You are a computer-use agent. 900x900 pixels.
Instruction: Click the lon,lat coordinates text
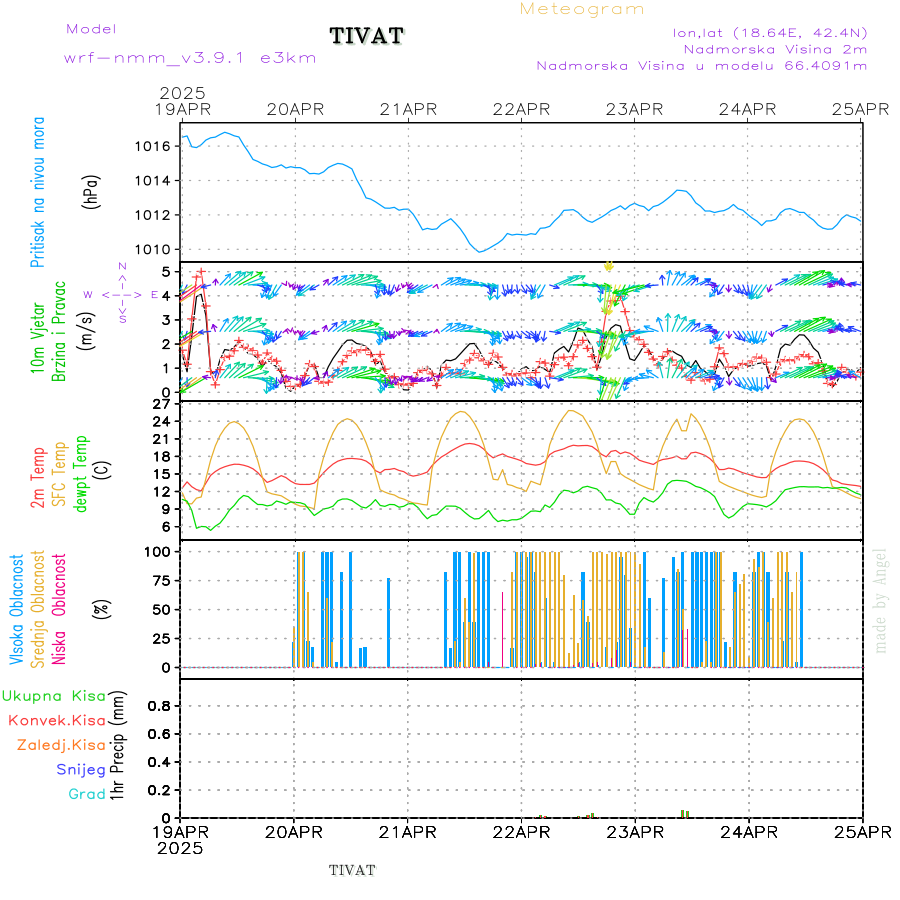tap(769, 31)
